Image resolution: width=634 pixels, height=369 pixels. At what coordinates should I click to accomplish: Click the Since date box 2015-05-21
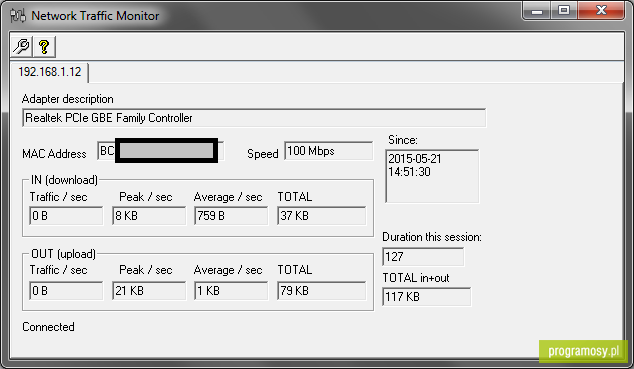coord(432,176)
